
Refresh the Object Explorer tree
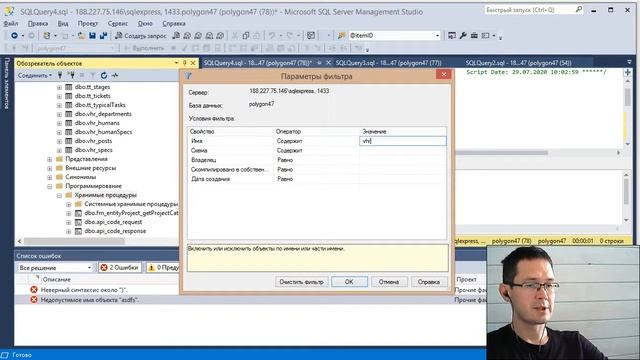coord(104,75)
